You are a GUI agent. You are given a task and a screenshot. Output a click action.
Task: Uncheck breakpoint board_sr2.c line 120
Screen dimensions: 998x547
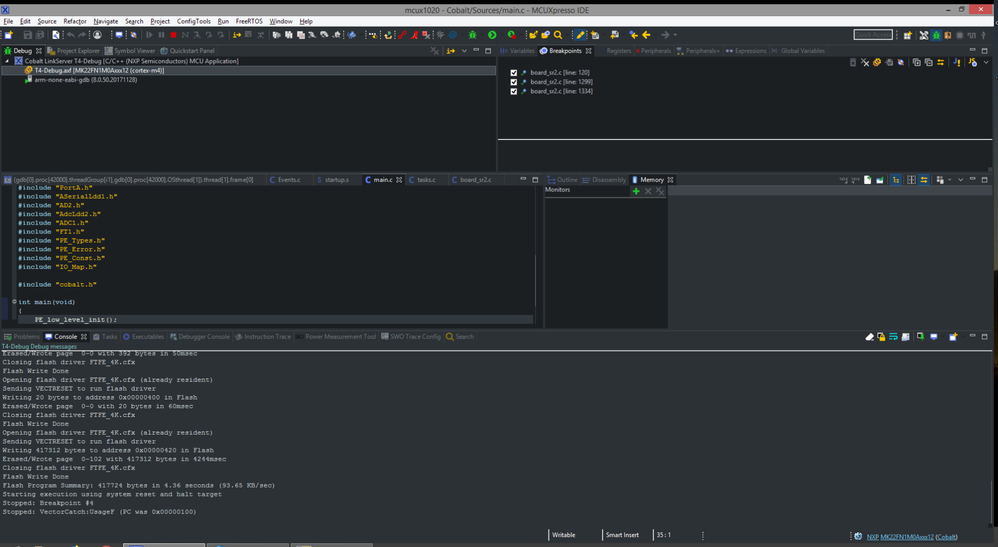pos(514,73)
